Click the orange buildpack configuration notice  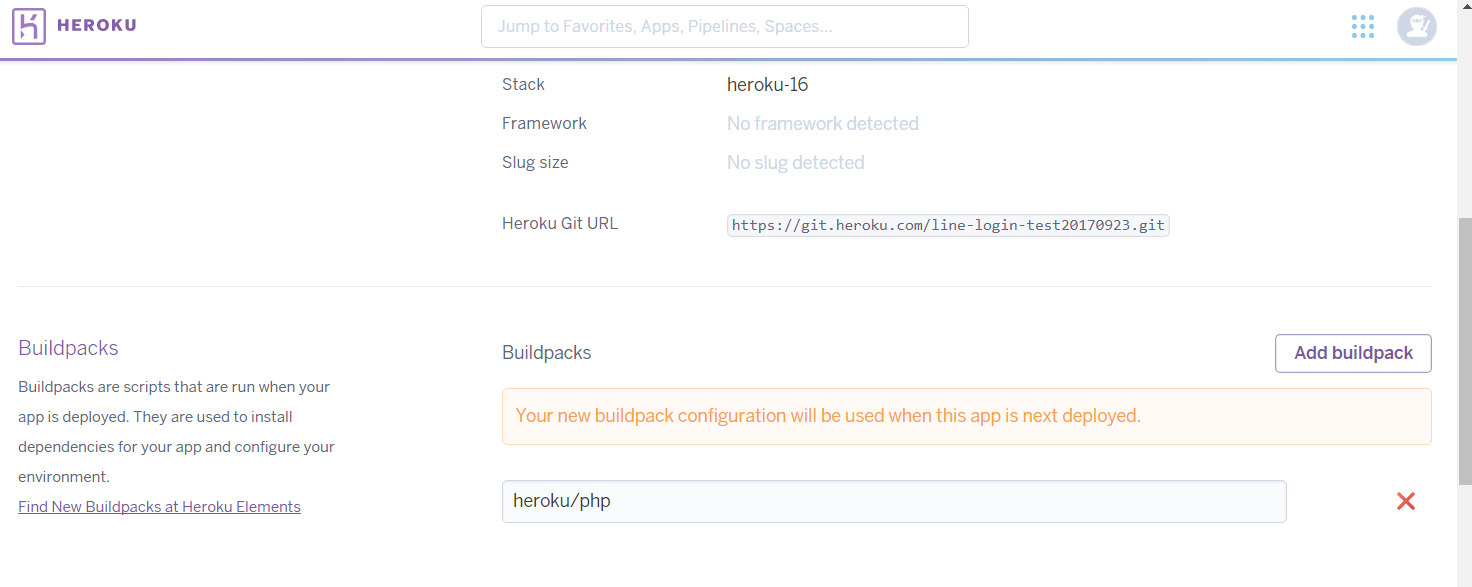click(967, 416)
